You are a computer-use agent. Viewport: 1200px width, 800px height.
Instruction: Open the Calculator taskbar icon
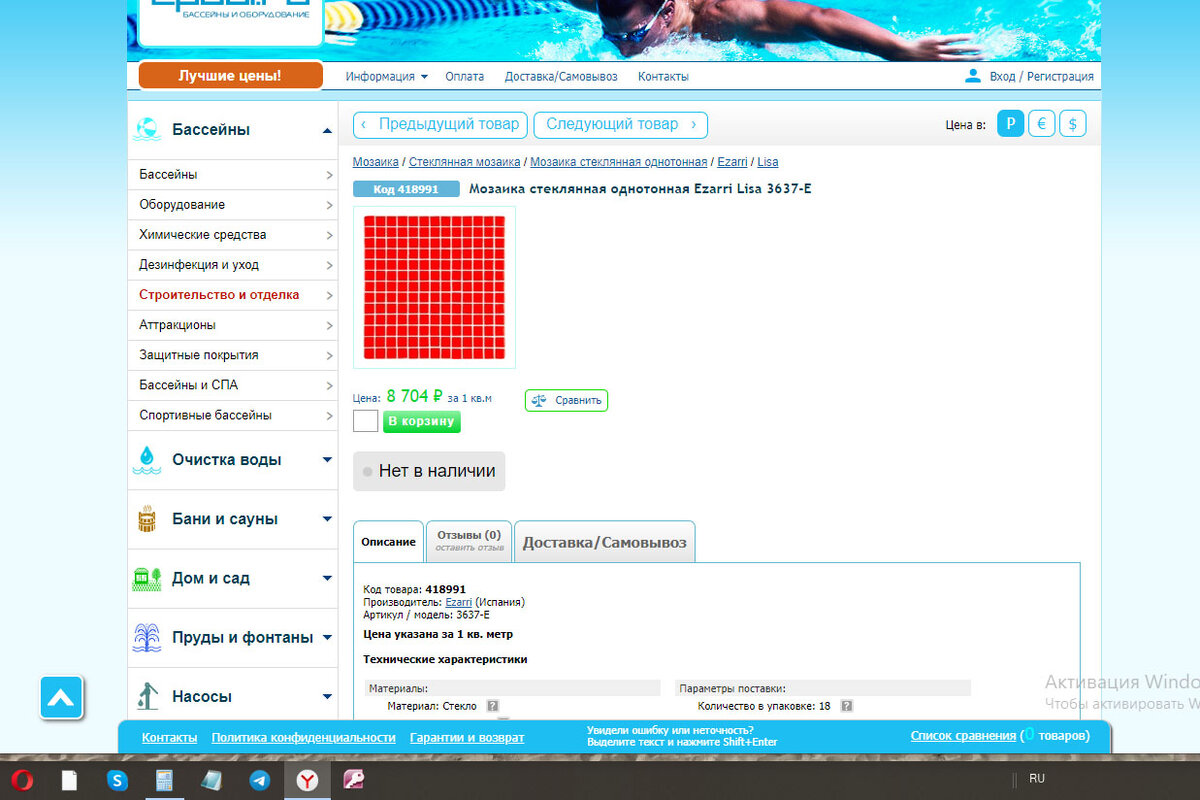(x=165, y=780)
